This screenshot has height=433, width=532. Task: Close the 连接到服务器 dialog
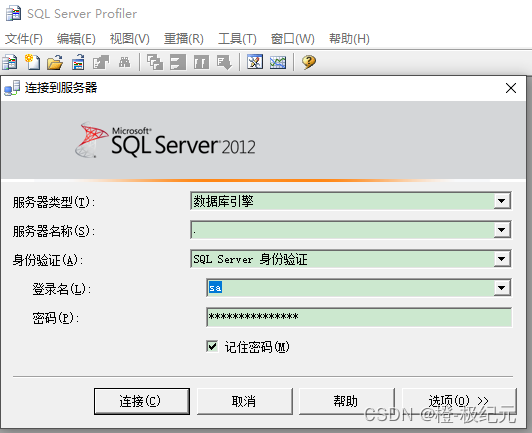coord(511,88)
